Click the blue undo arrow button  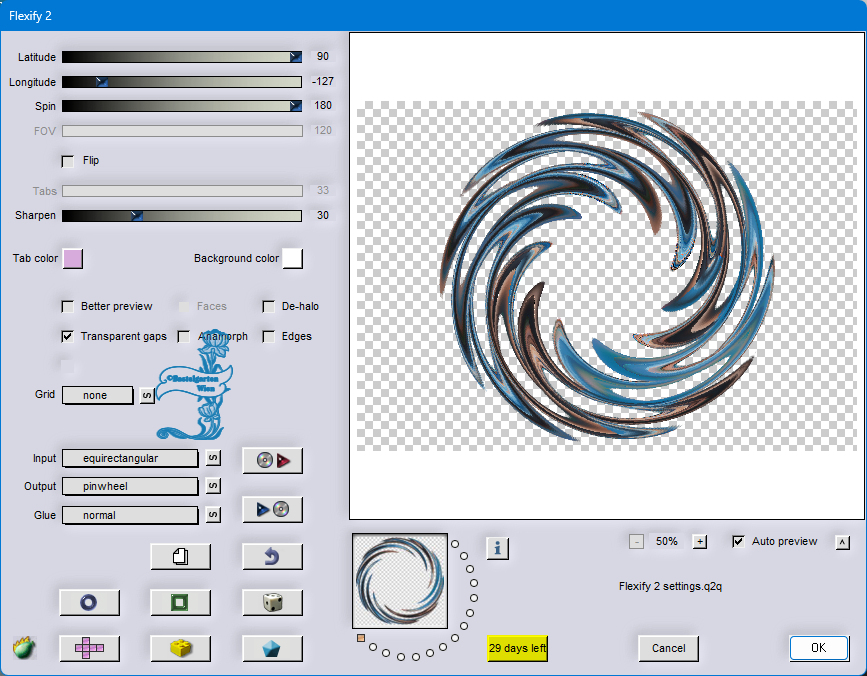pos(273,556)
